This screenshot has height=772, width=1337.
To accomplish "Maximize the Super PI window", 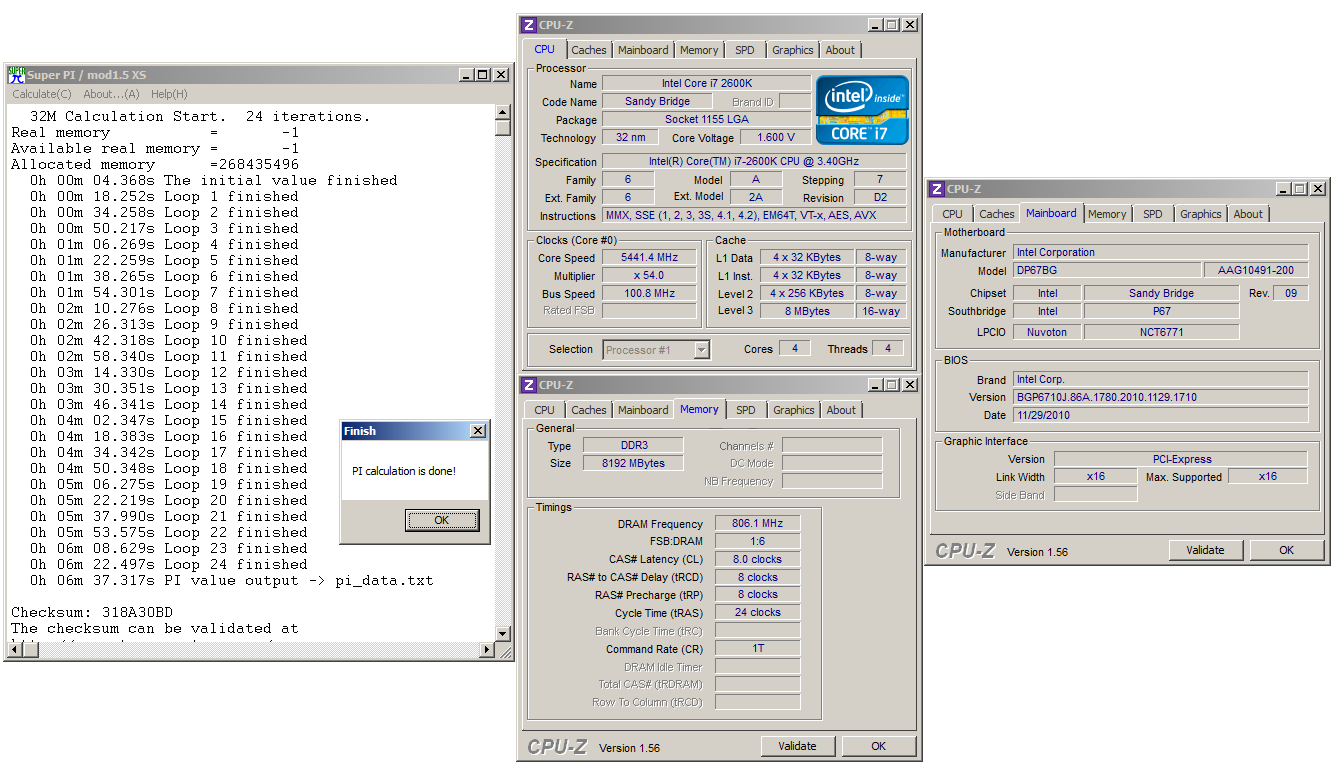I will pyautogui.click(x=483, y=75).
